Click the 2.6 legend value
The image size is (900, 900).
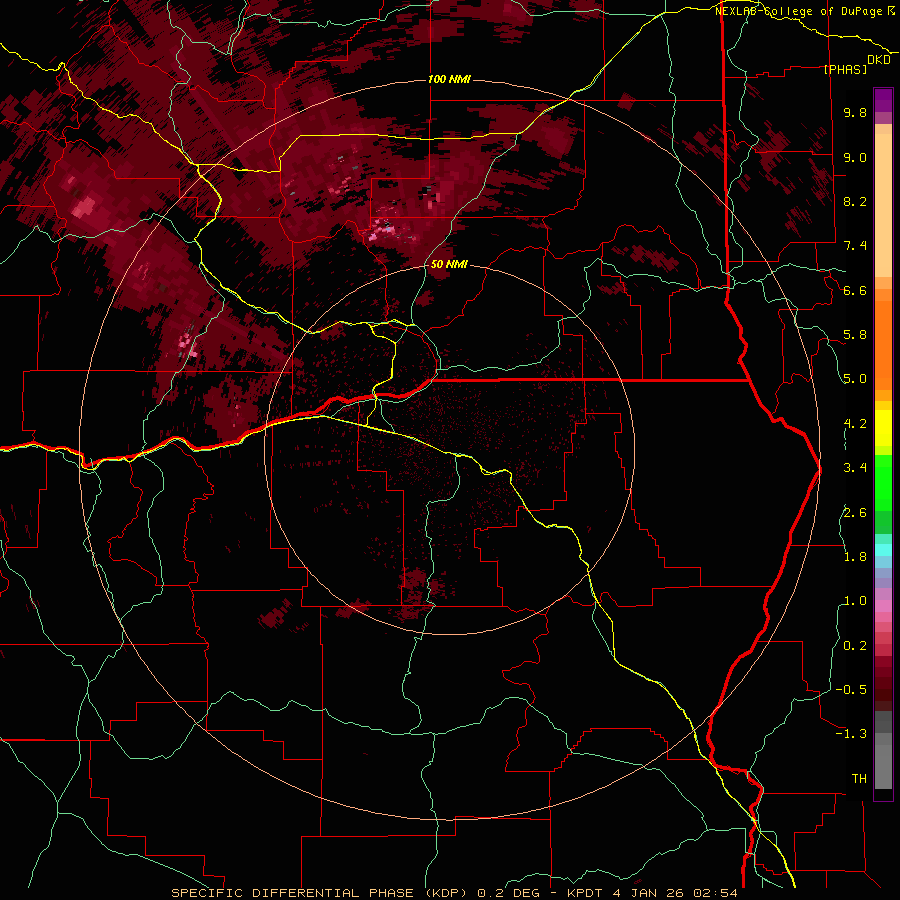click(x=855, y=513)
